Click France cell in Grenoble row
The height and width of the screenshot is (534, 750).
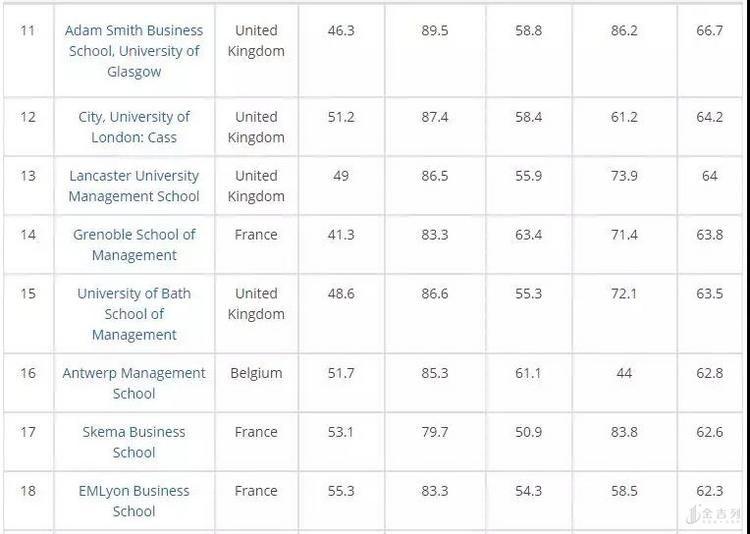point(256,235)
